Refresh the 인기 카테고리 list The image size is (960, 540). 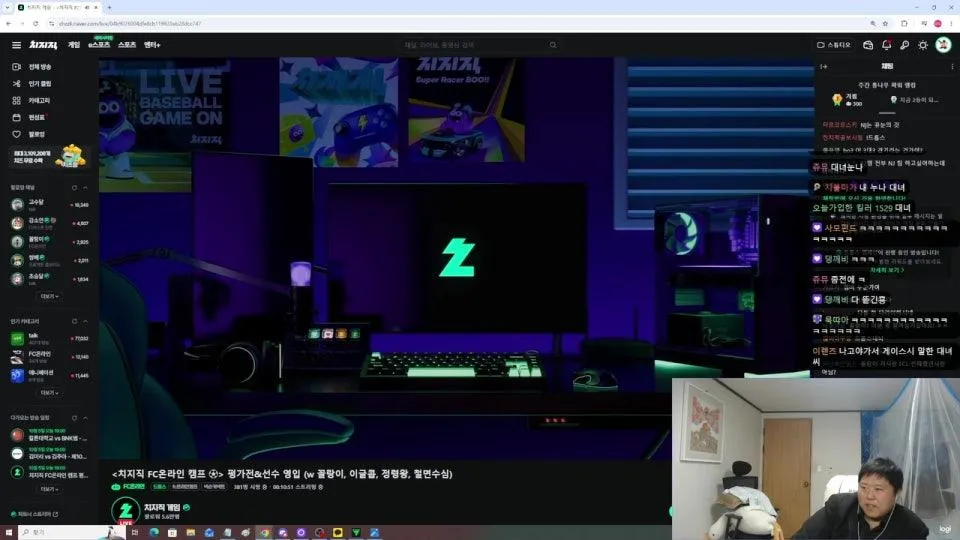(x=75, y=321)
